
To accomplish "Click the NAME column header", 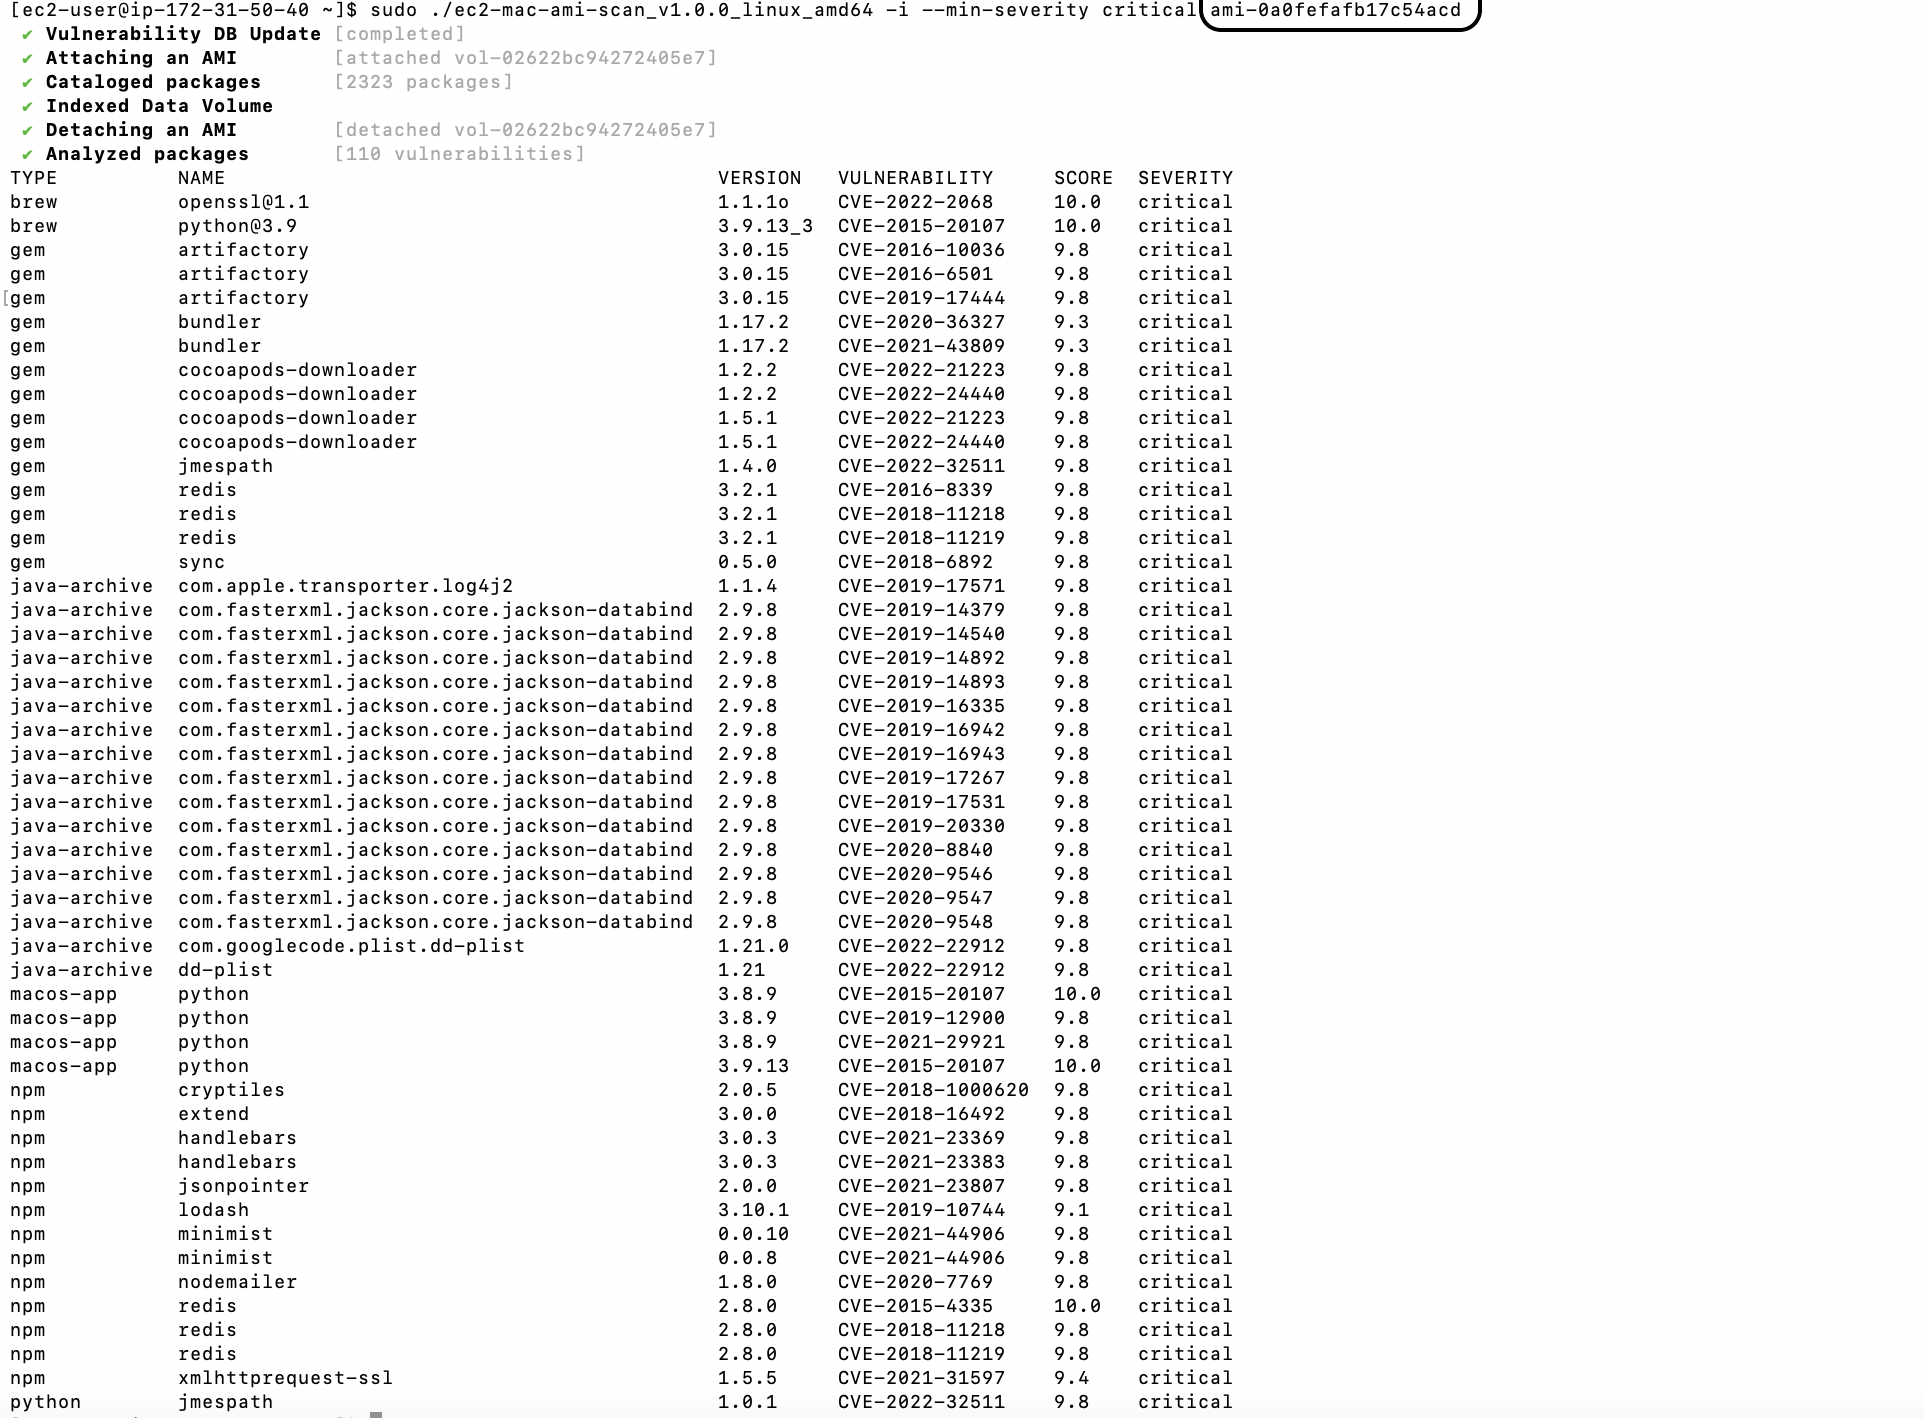I will coord(202,178).
